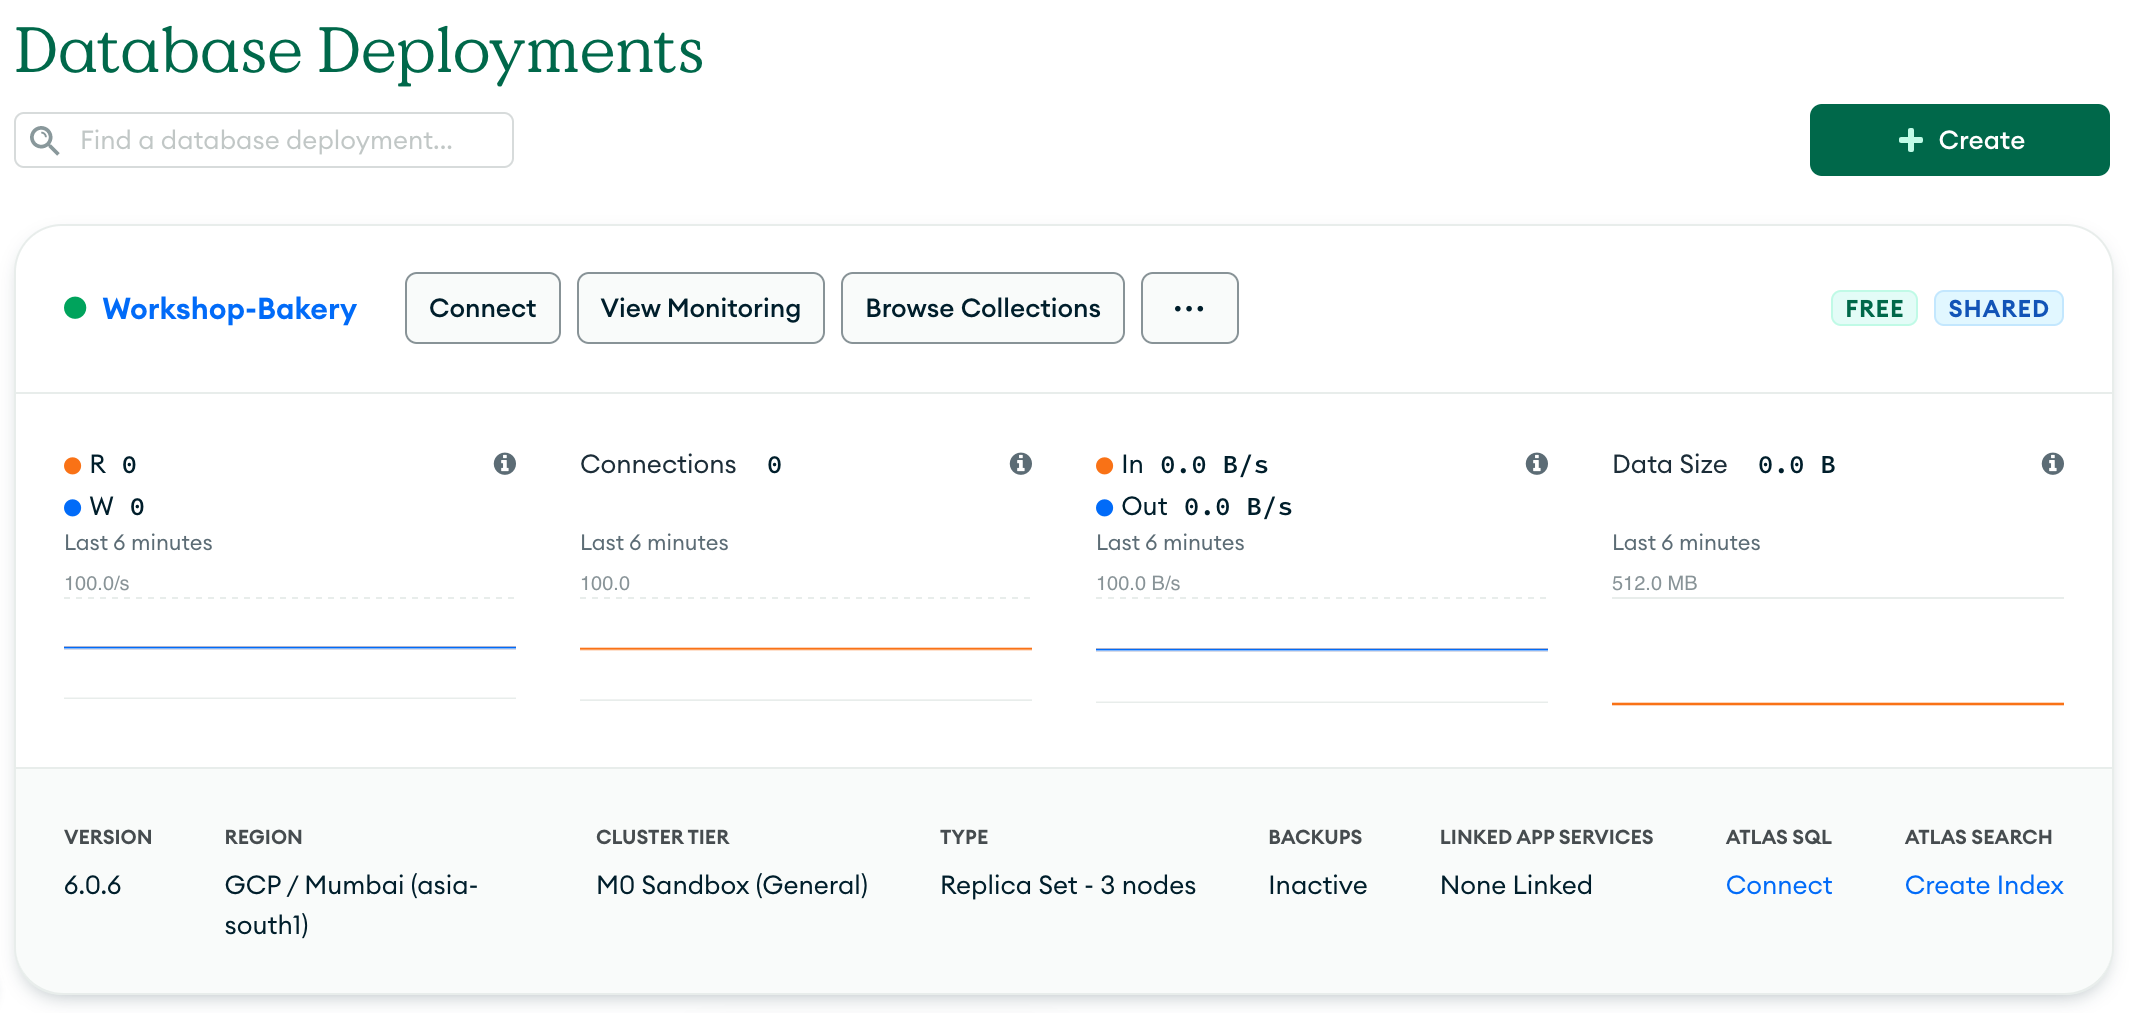Click the orange In legend dot
The height and width of the screenshot is (1013, 2130).
pos(1104,466)
